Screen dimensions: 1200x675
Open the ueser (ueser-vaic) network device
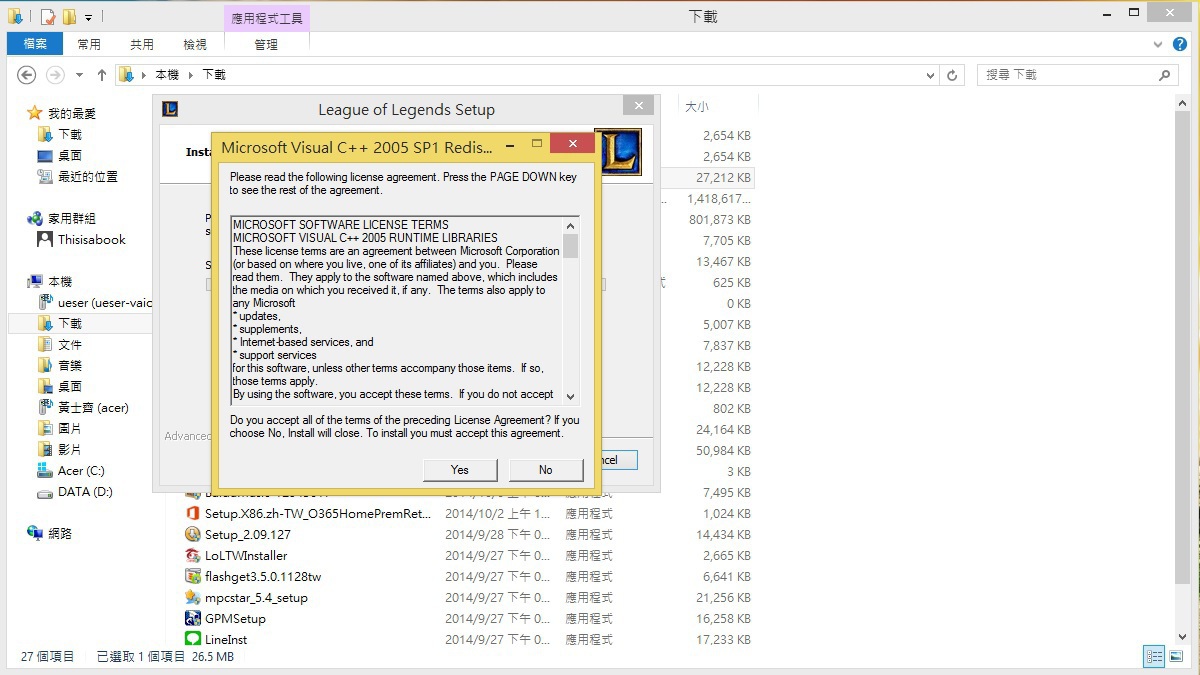(x=104, y=303)
